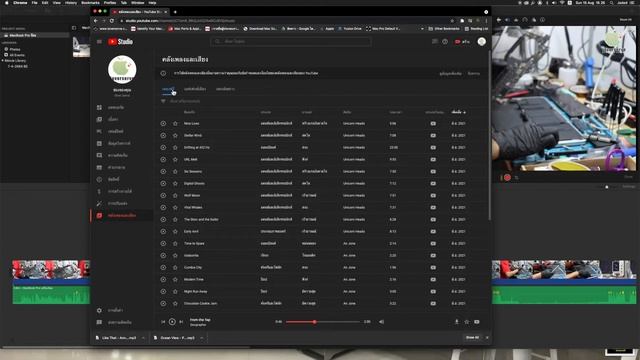Click Show All in downloads bar
The width and height of the screenshot is (640, 360).
pos(472,338)
